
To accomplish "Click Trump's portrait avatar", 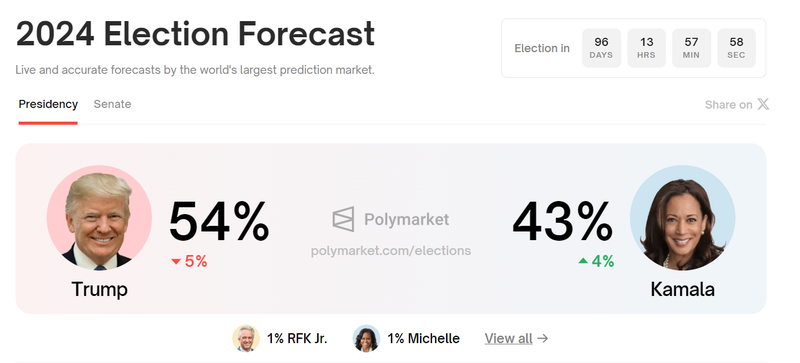I will click(99, 217).
